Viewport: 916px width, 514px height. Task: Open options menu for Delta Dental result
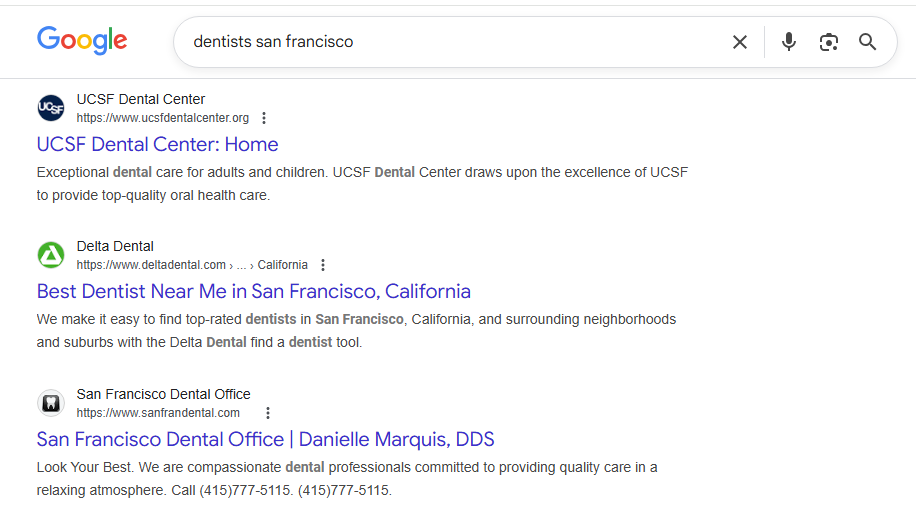coord(323,265)
